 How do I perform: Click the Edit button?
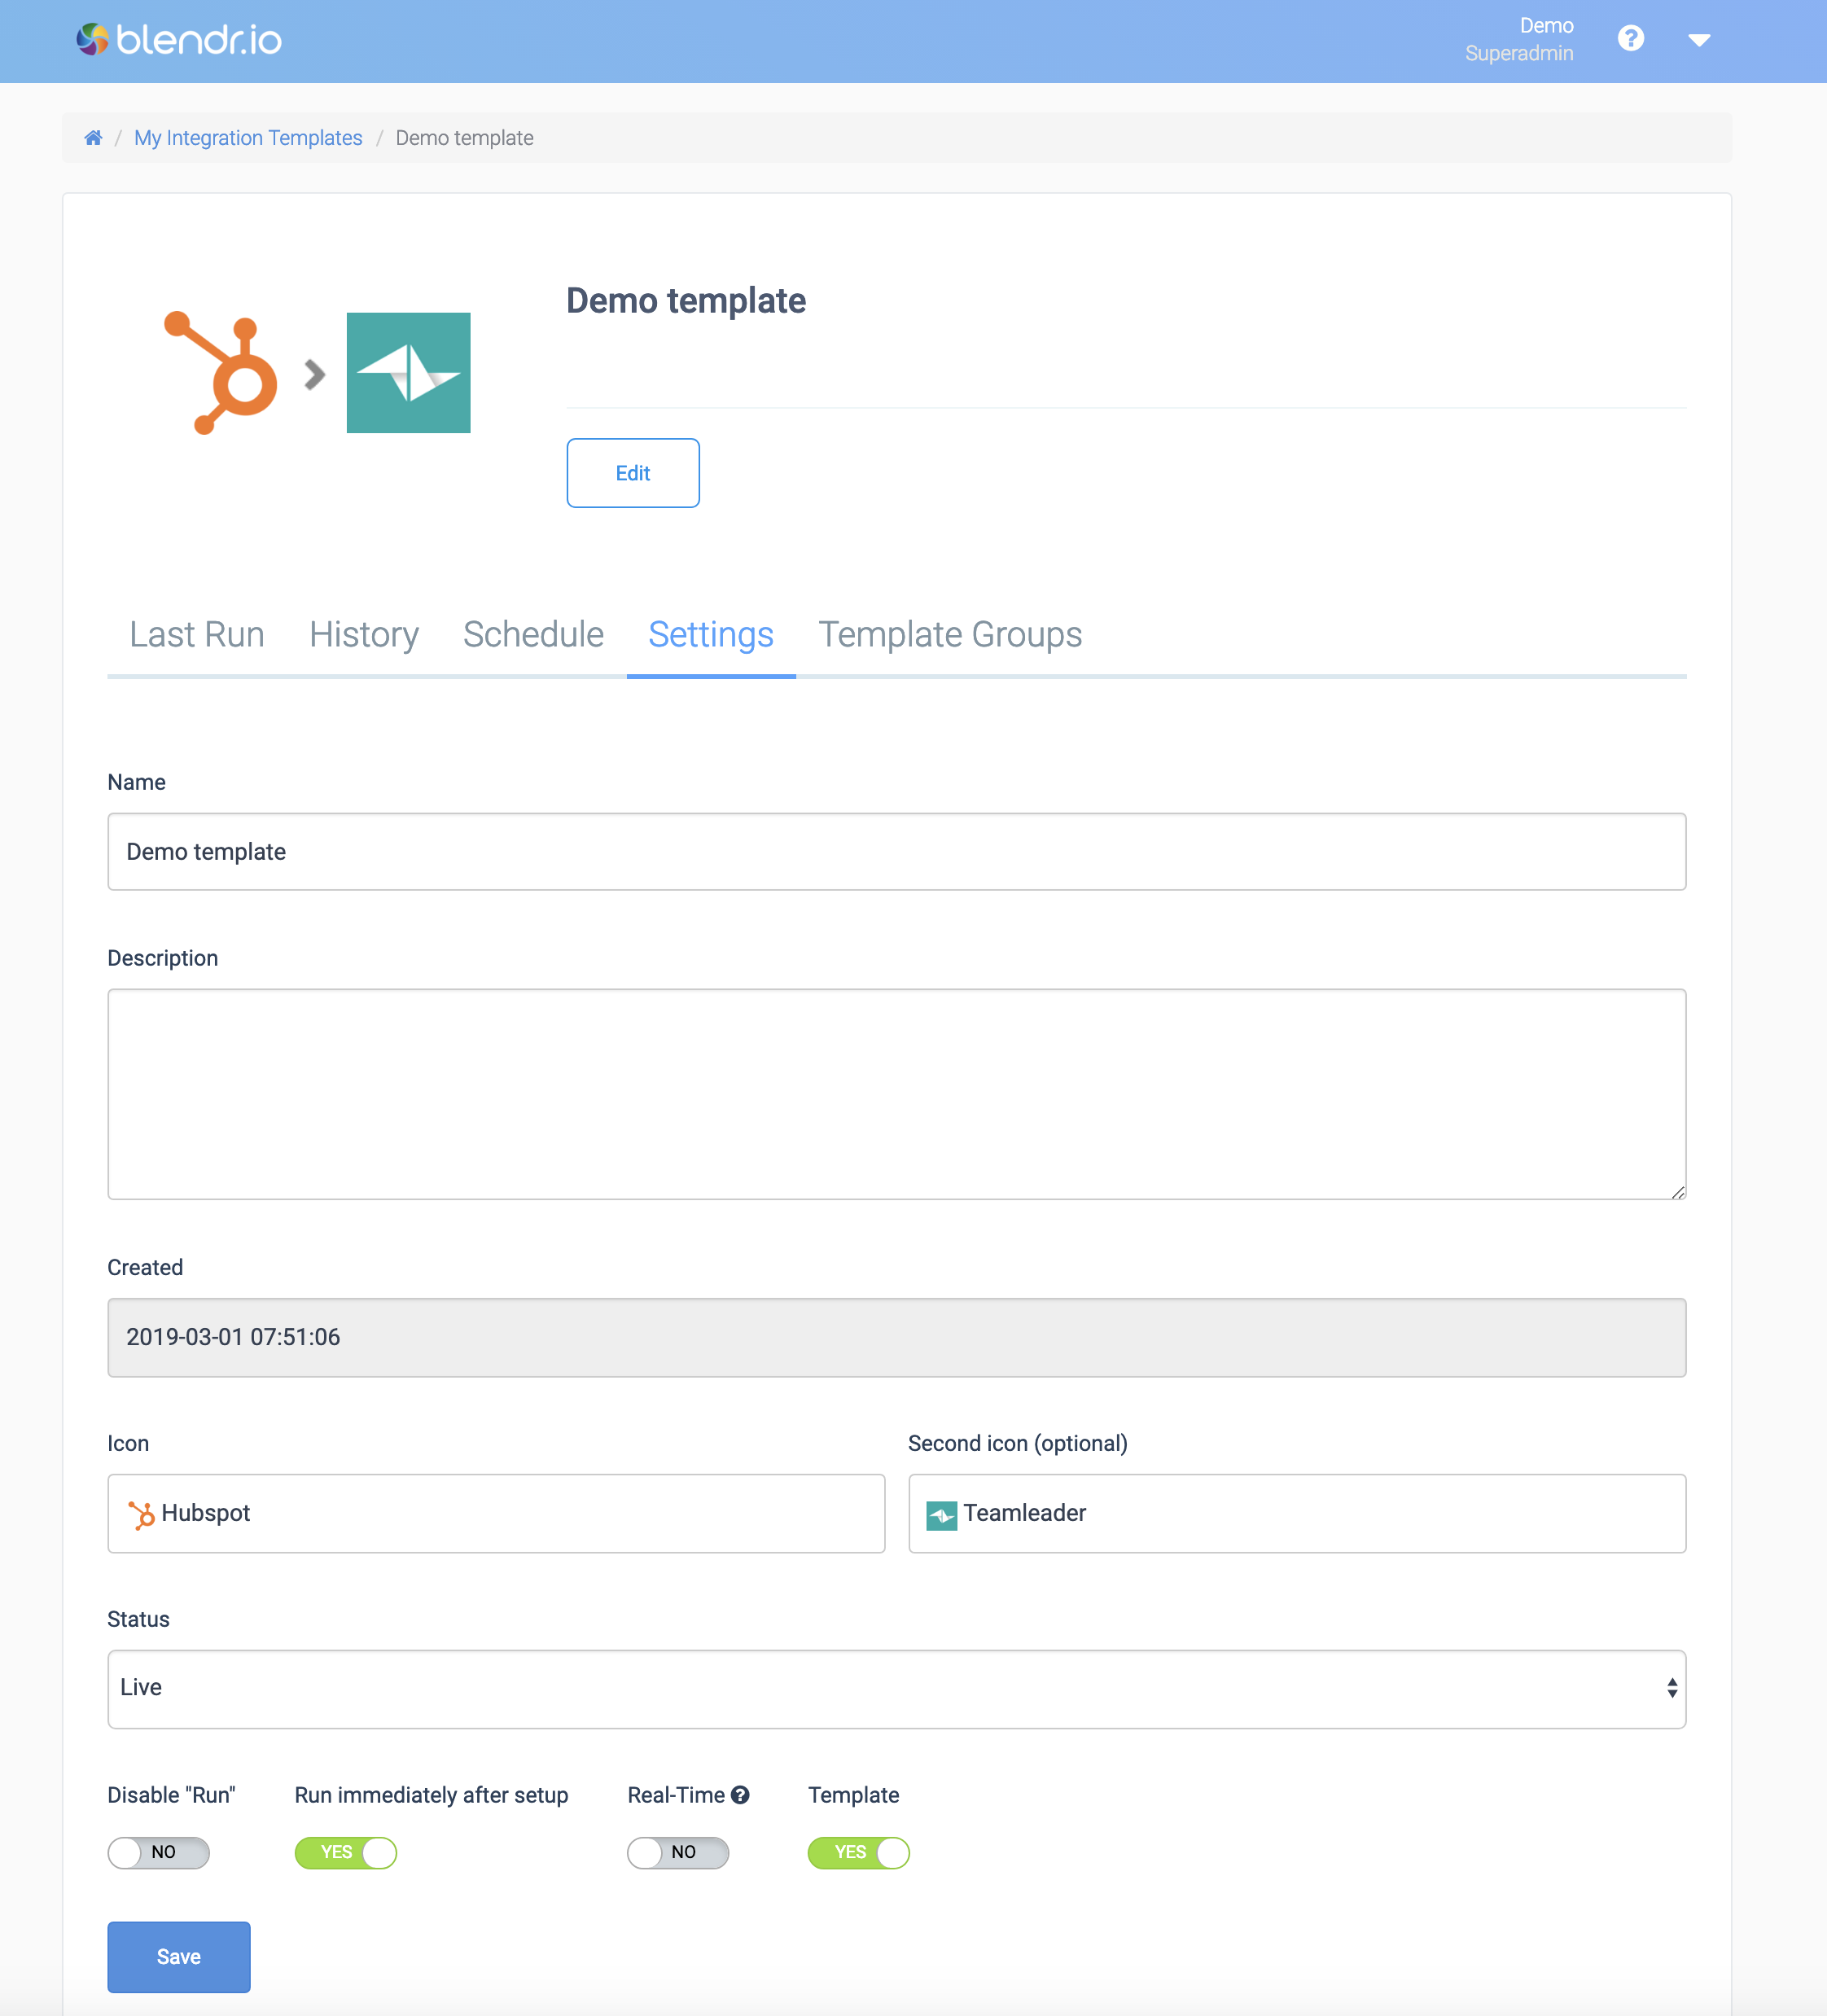pos(633,473)
